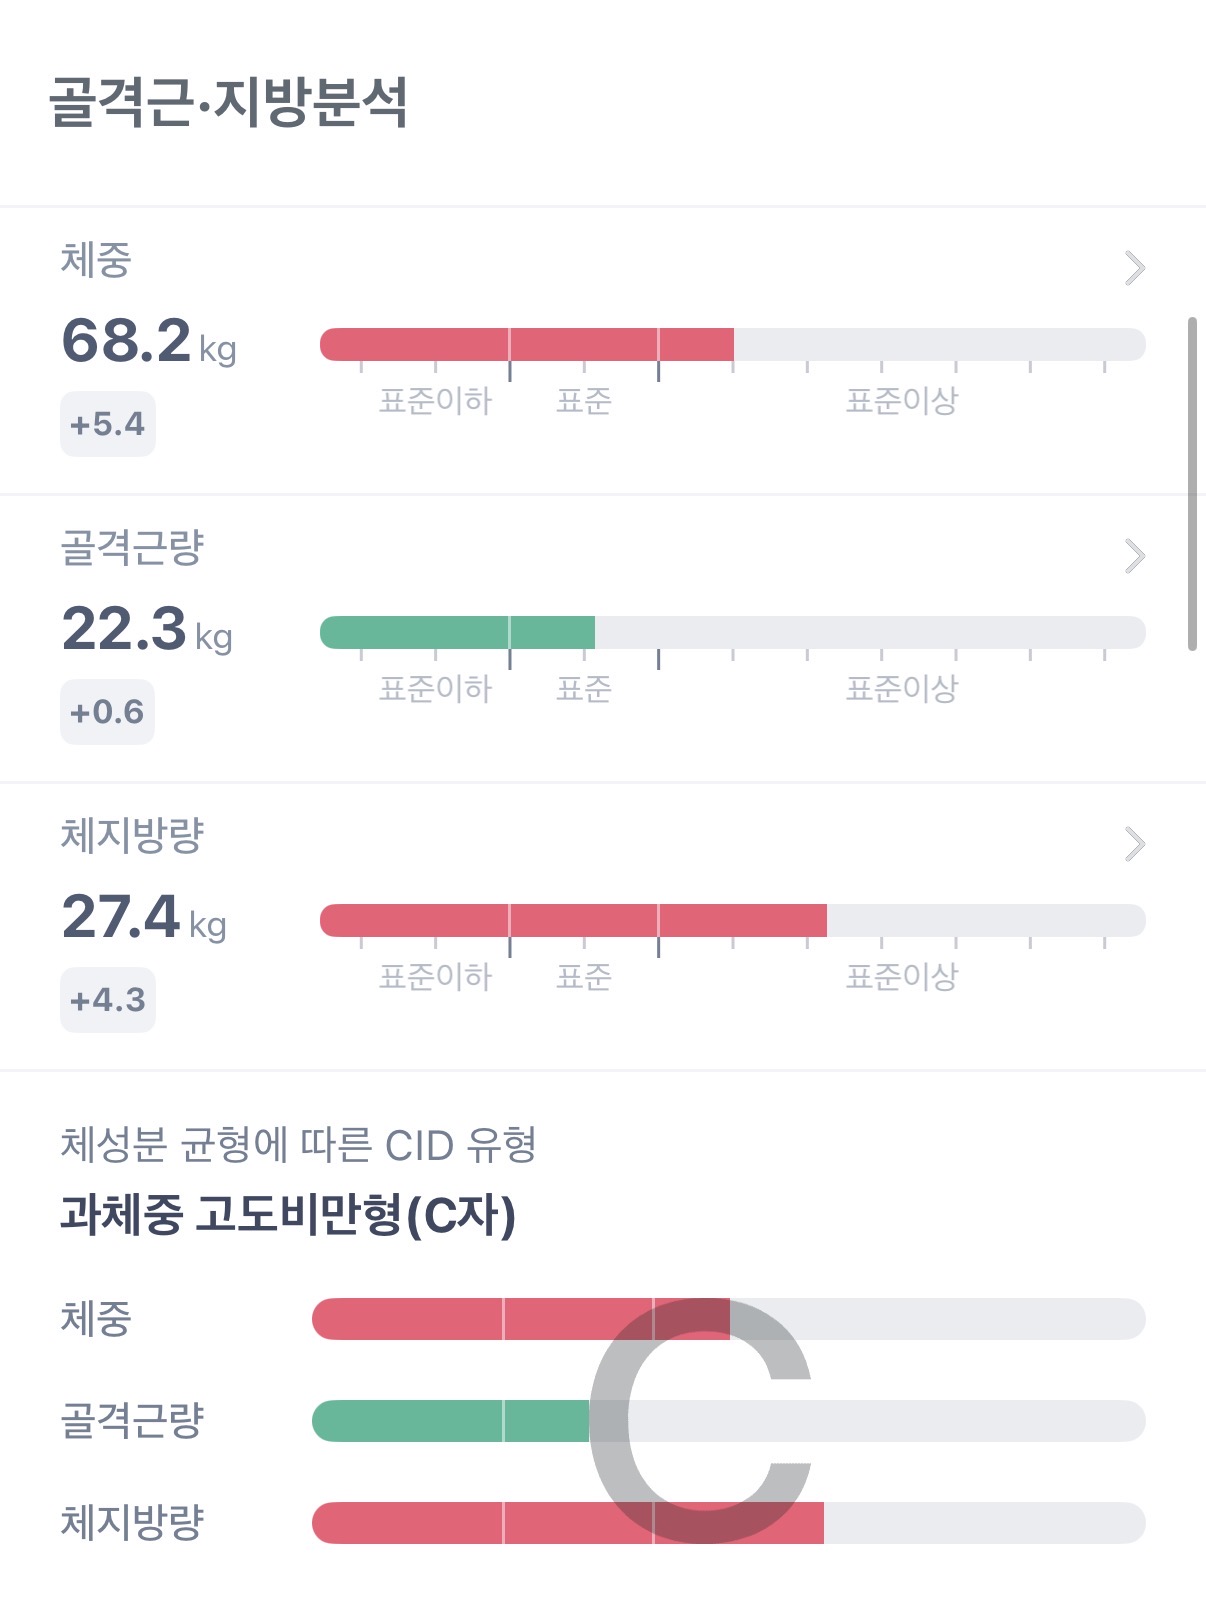Open 체중 details chevron arrow
This screenshot has height=1606, width=1206.
point(1134,268)
